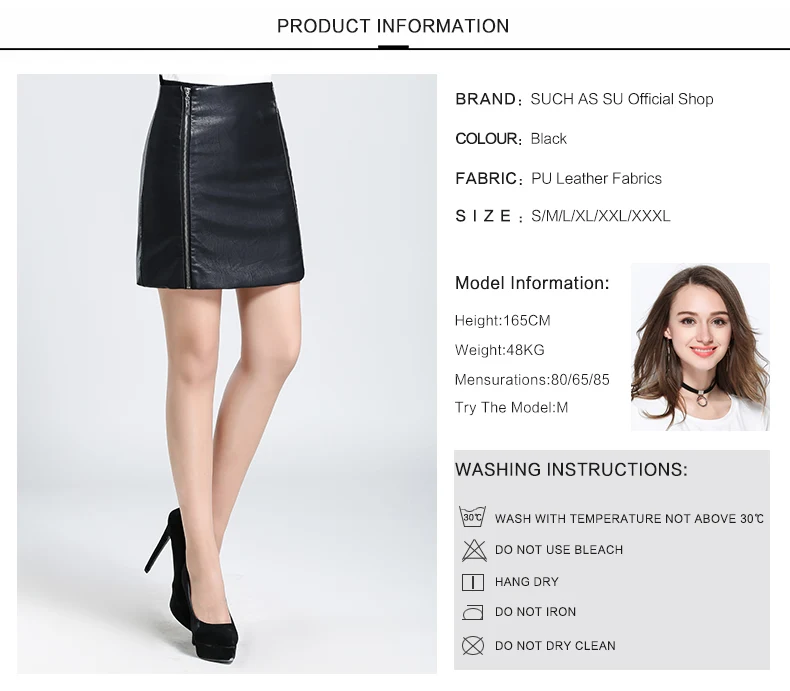The image size is (790, 691).
Task: Click the Mensurations:80/65/85 line
Action: click(532, 379)
